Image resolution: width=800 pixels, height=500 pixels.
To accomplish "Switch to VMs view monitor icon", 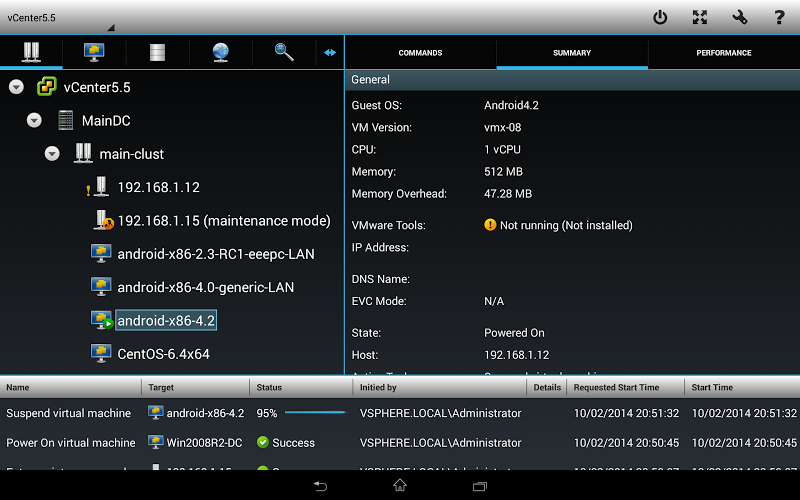I will click(x=94, y=52).
